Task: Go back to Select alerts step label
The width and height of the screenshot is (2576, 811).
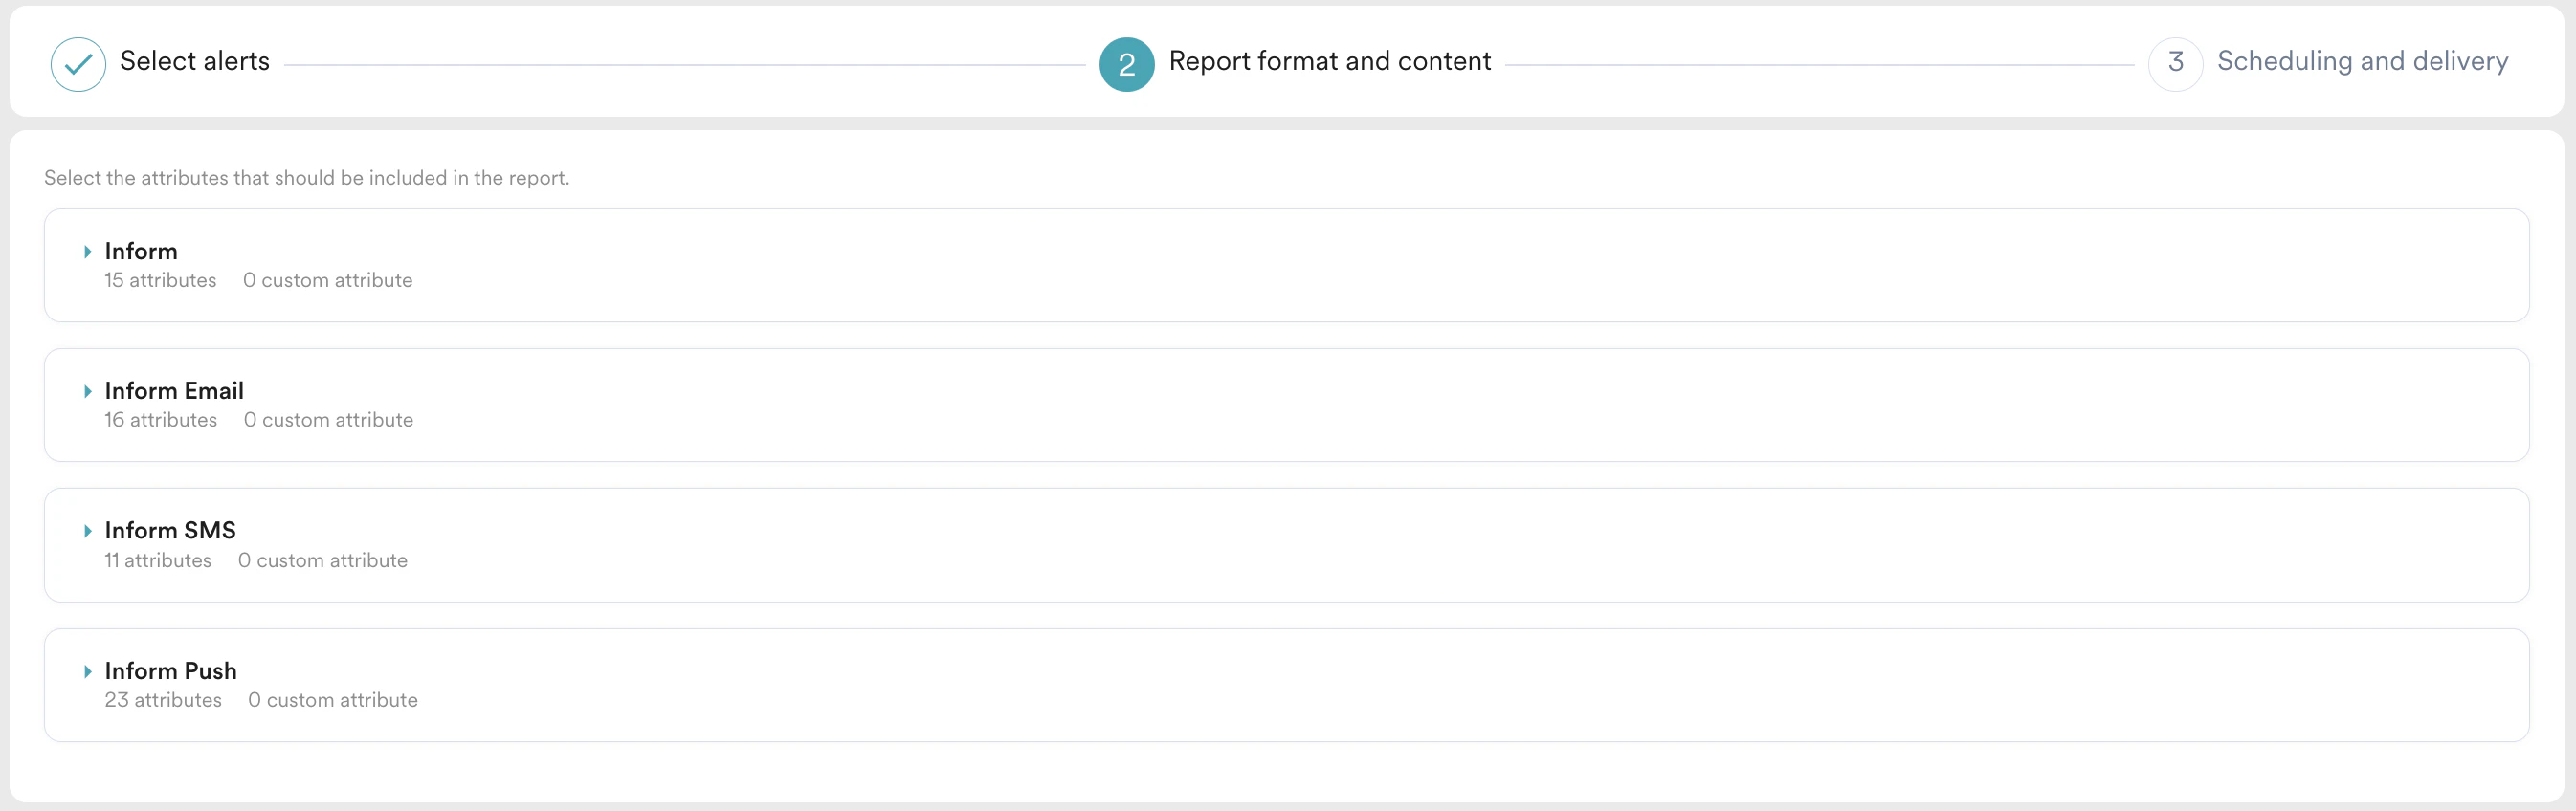Action: (x=194, y=61)
